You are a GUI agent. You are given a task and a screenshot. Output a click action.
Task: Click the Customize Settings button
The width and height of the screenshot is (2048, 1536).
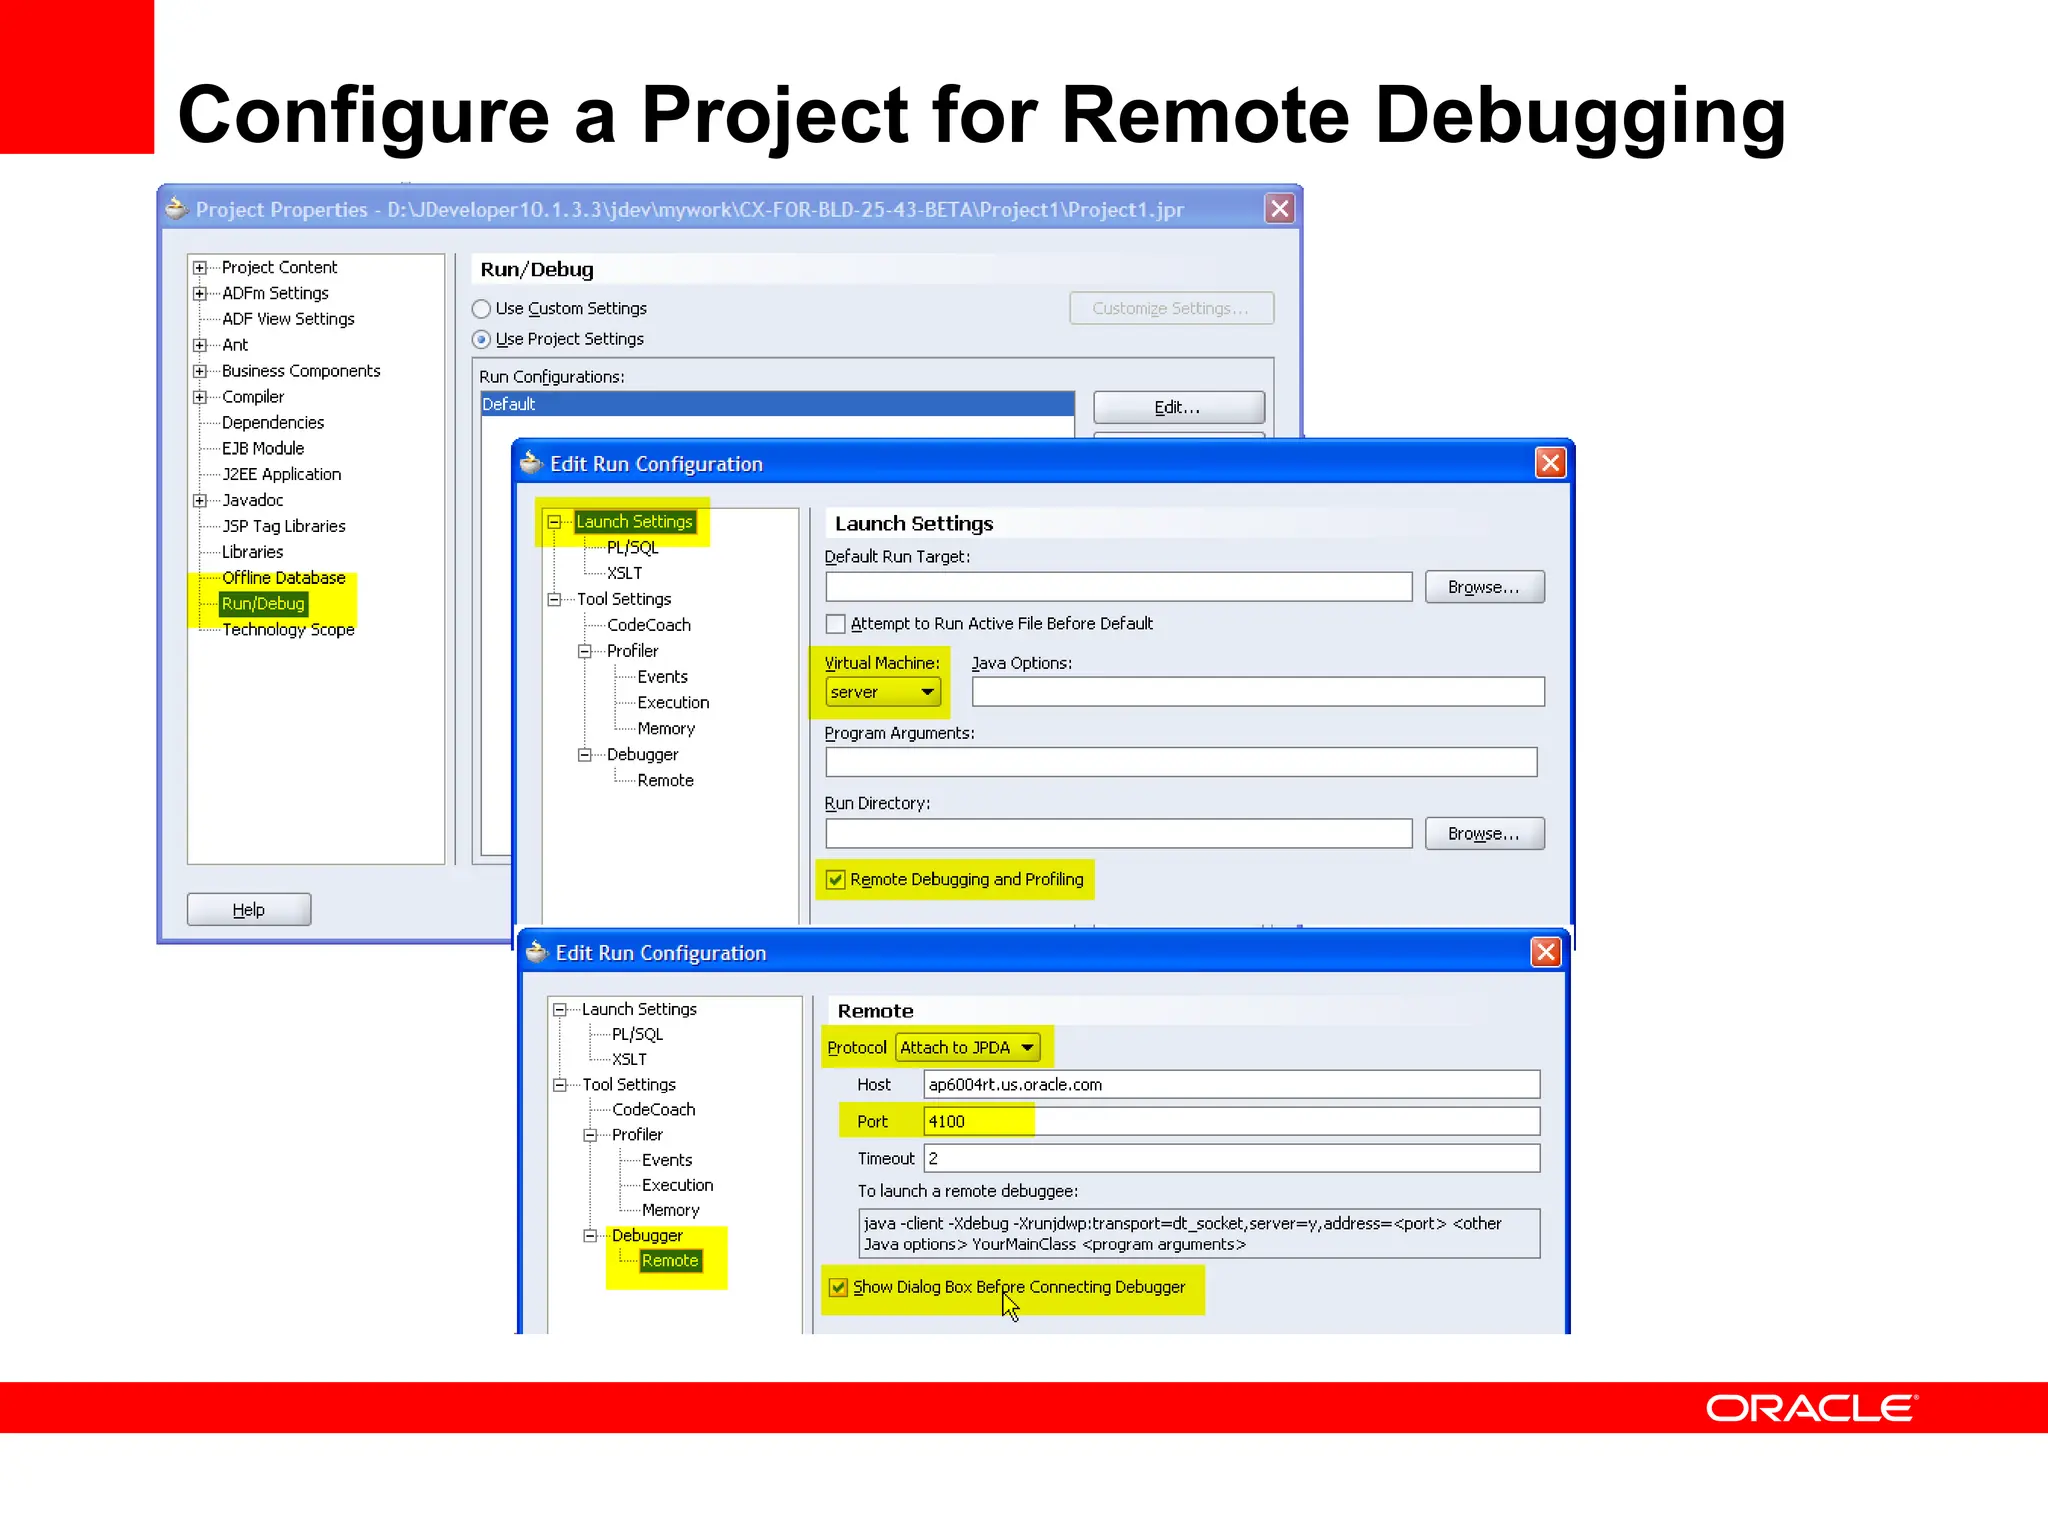(x=1171, y=309)
